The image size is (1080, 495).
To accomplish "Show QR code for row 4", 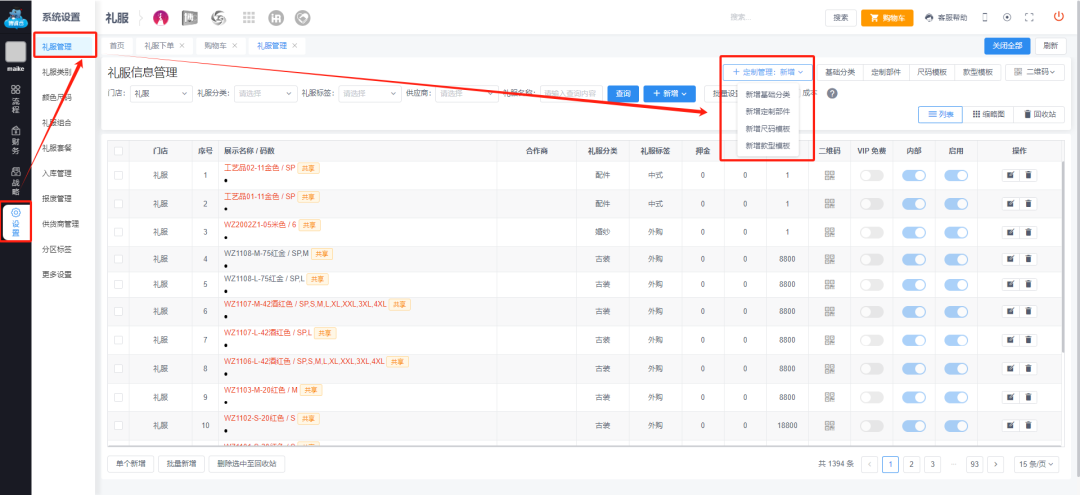I will click(829, 260).
